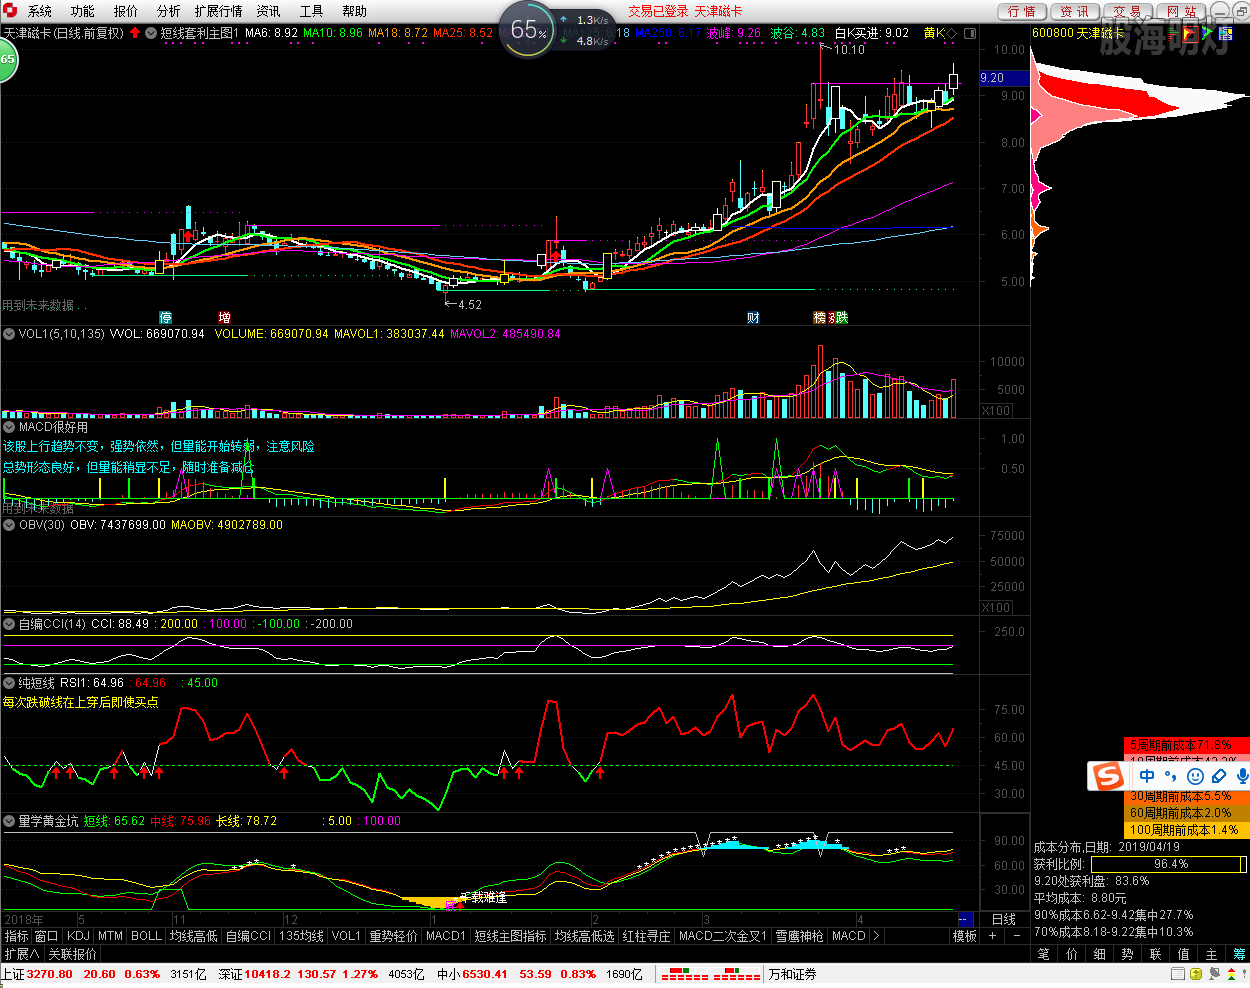1250x988 pixels.
Task: Select the MTM indicator tab
Action: point(111,936)
